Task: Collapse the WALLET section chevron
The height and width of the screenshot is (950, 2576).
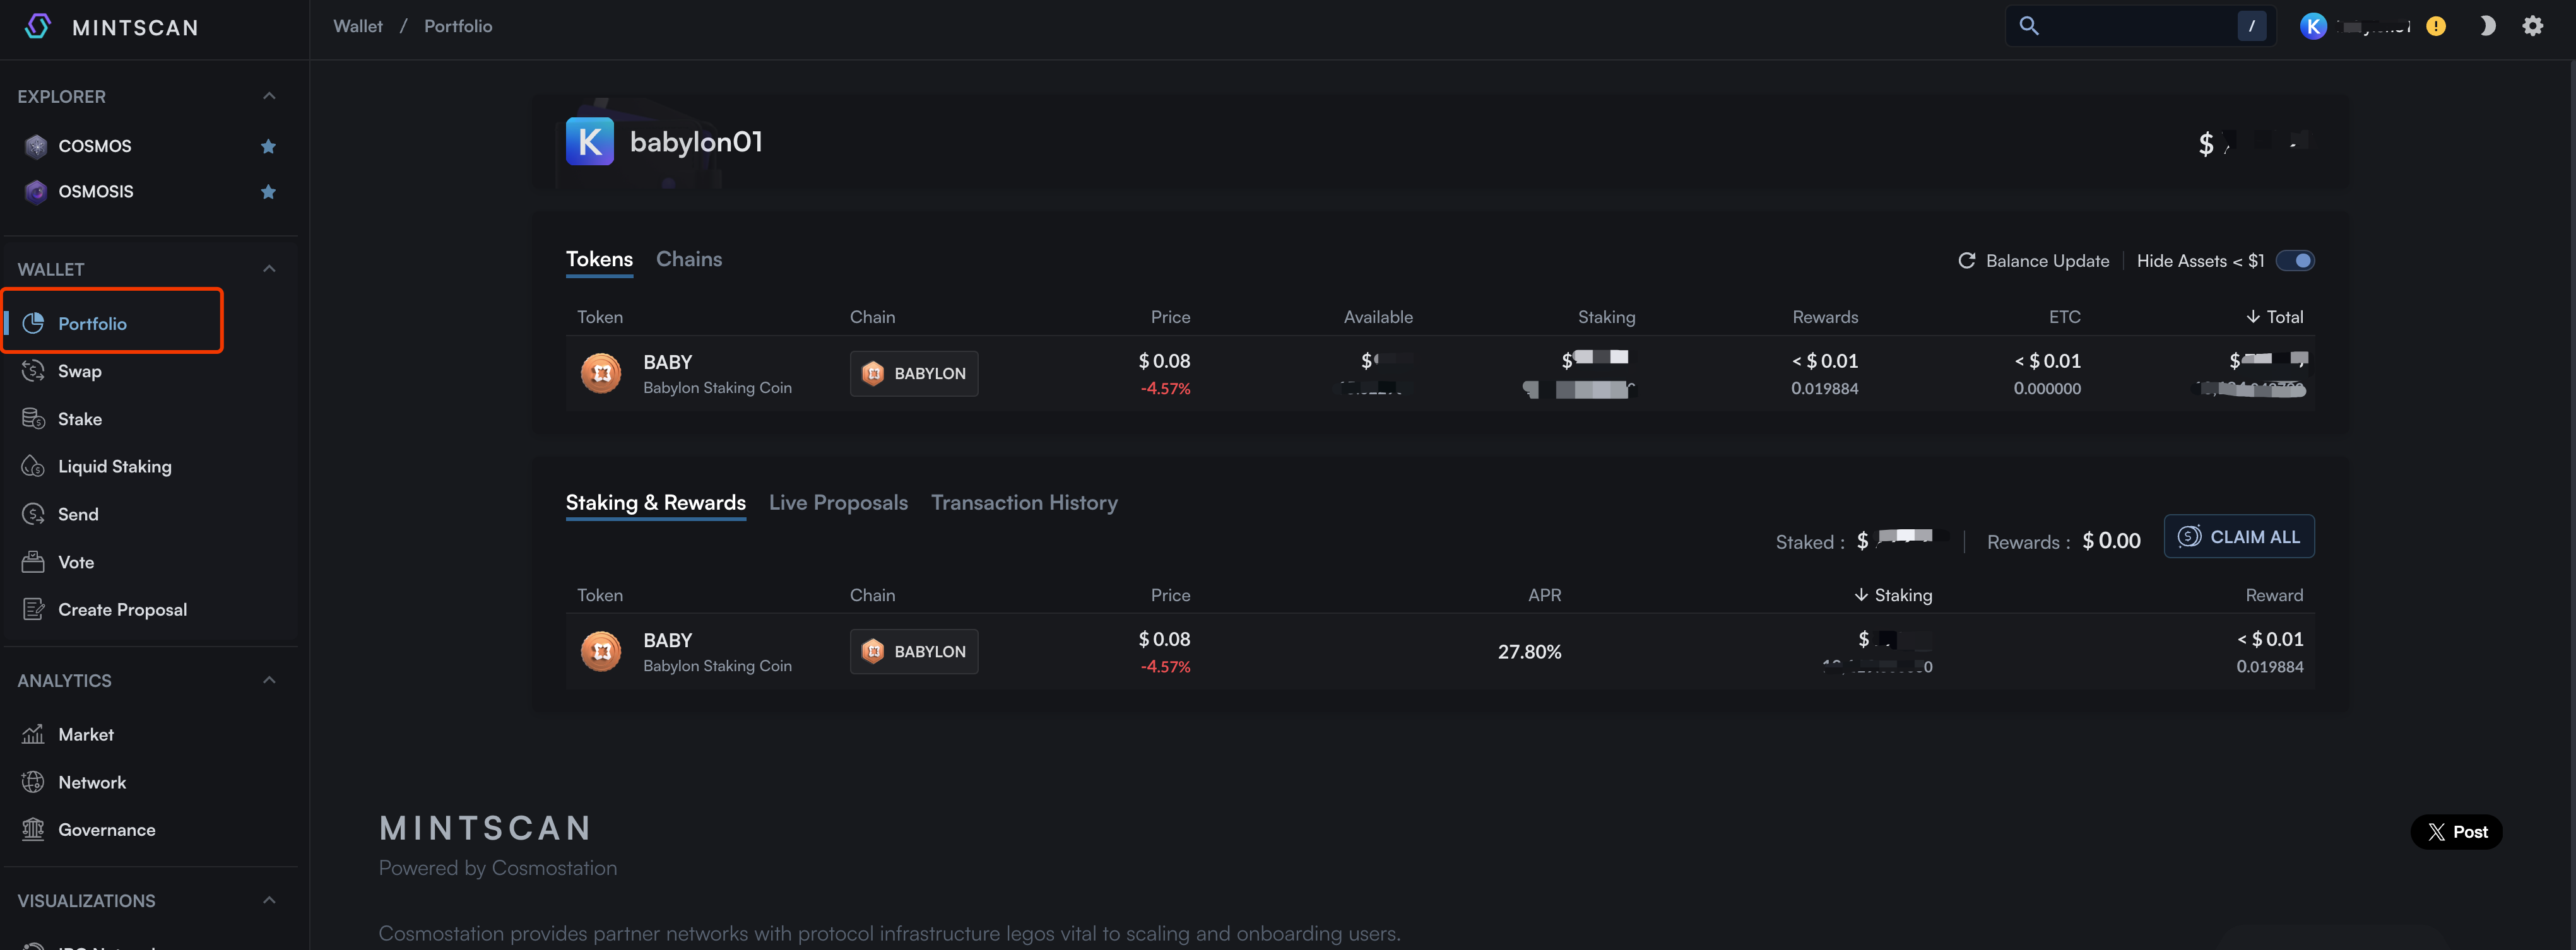Action: point(269,269)
